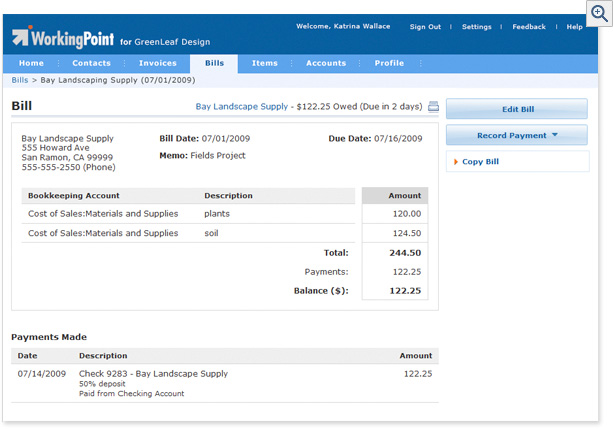
Task: Click the Description column header in bill table
Action: click(228, 196)
